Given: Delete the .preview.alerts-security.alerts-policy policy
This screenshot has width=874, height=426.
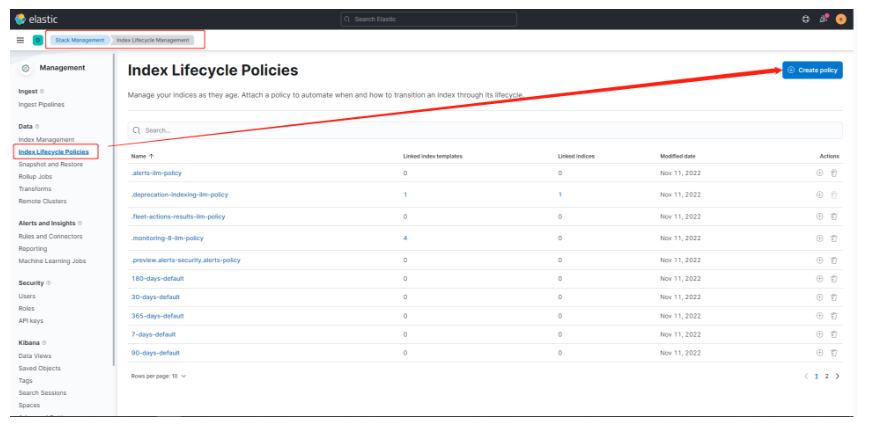Looking at the screenshot, I should click(834, 260).
